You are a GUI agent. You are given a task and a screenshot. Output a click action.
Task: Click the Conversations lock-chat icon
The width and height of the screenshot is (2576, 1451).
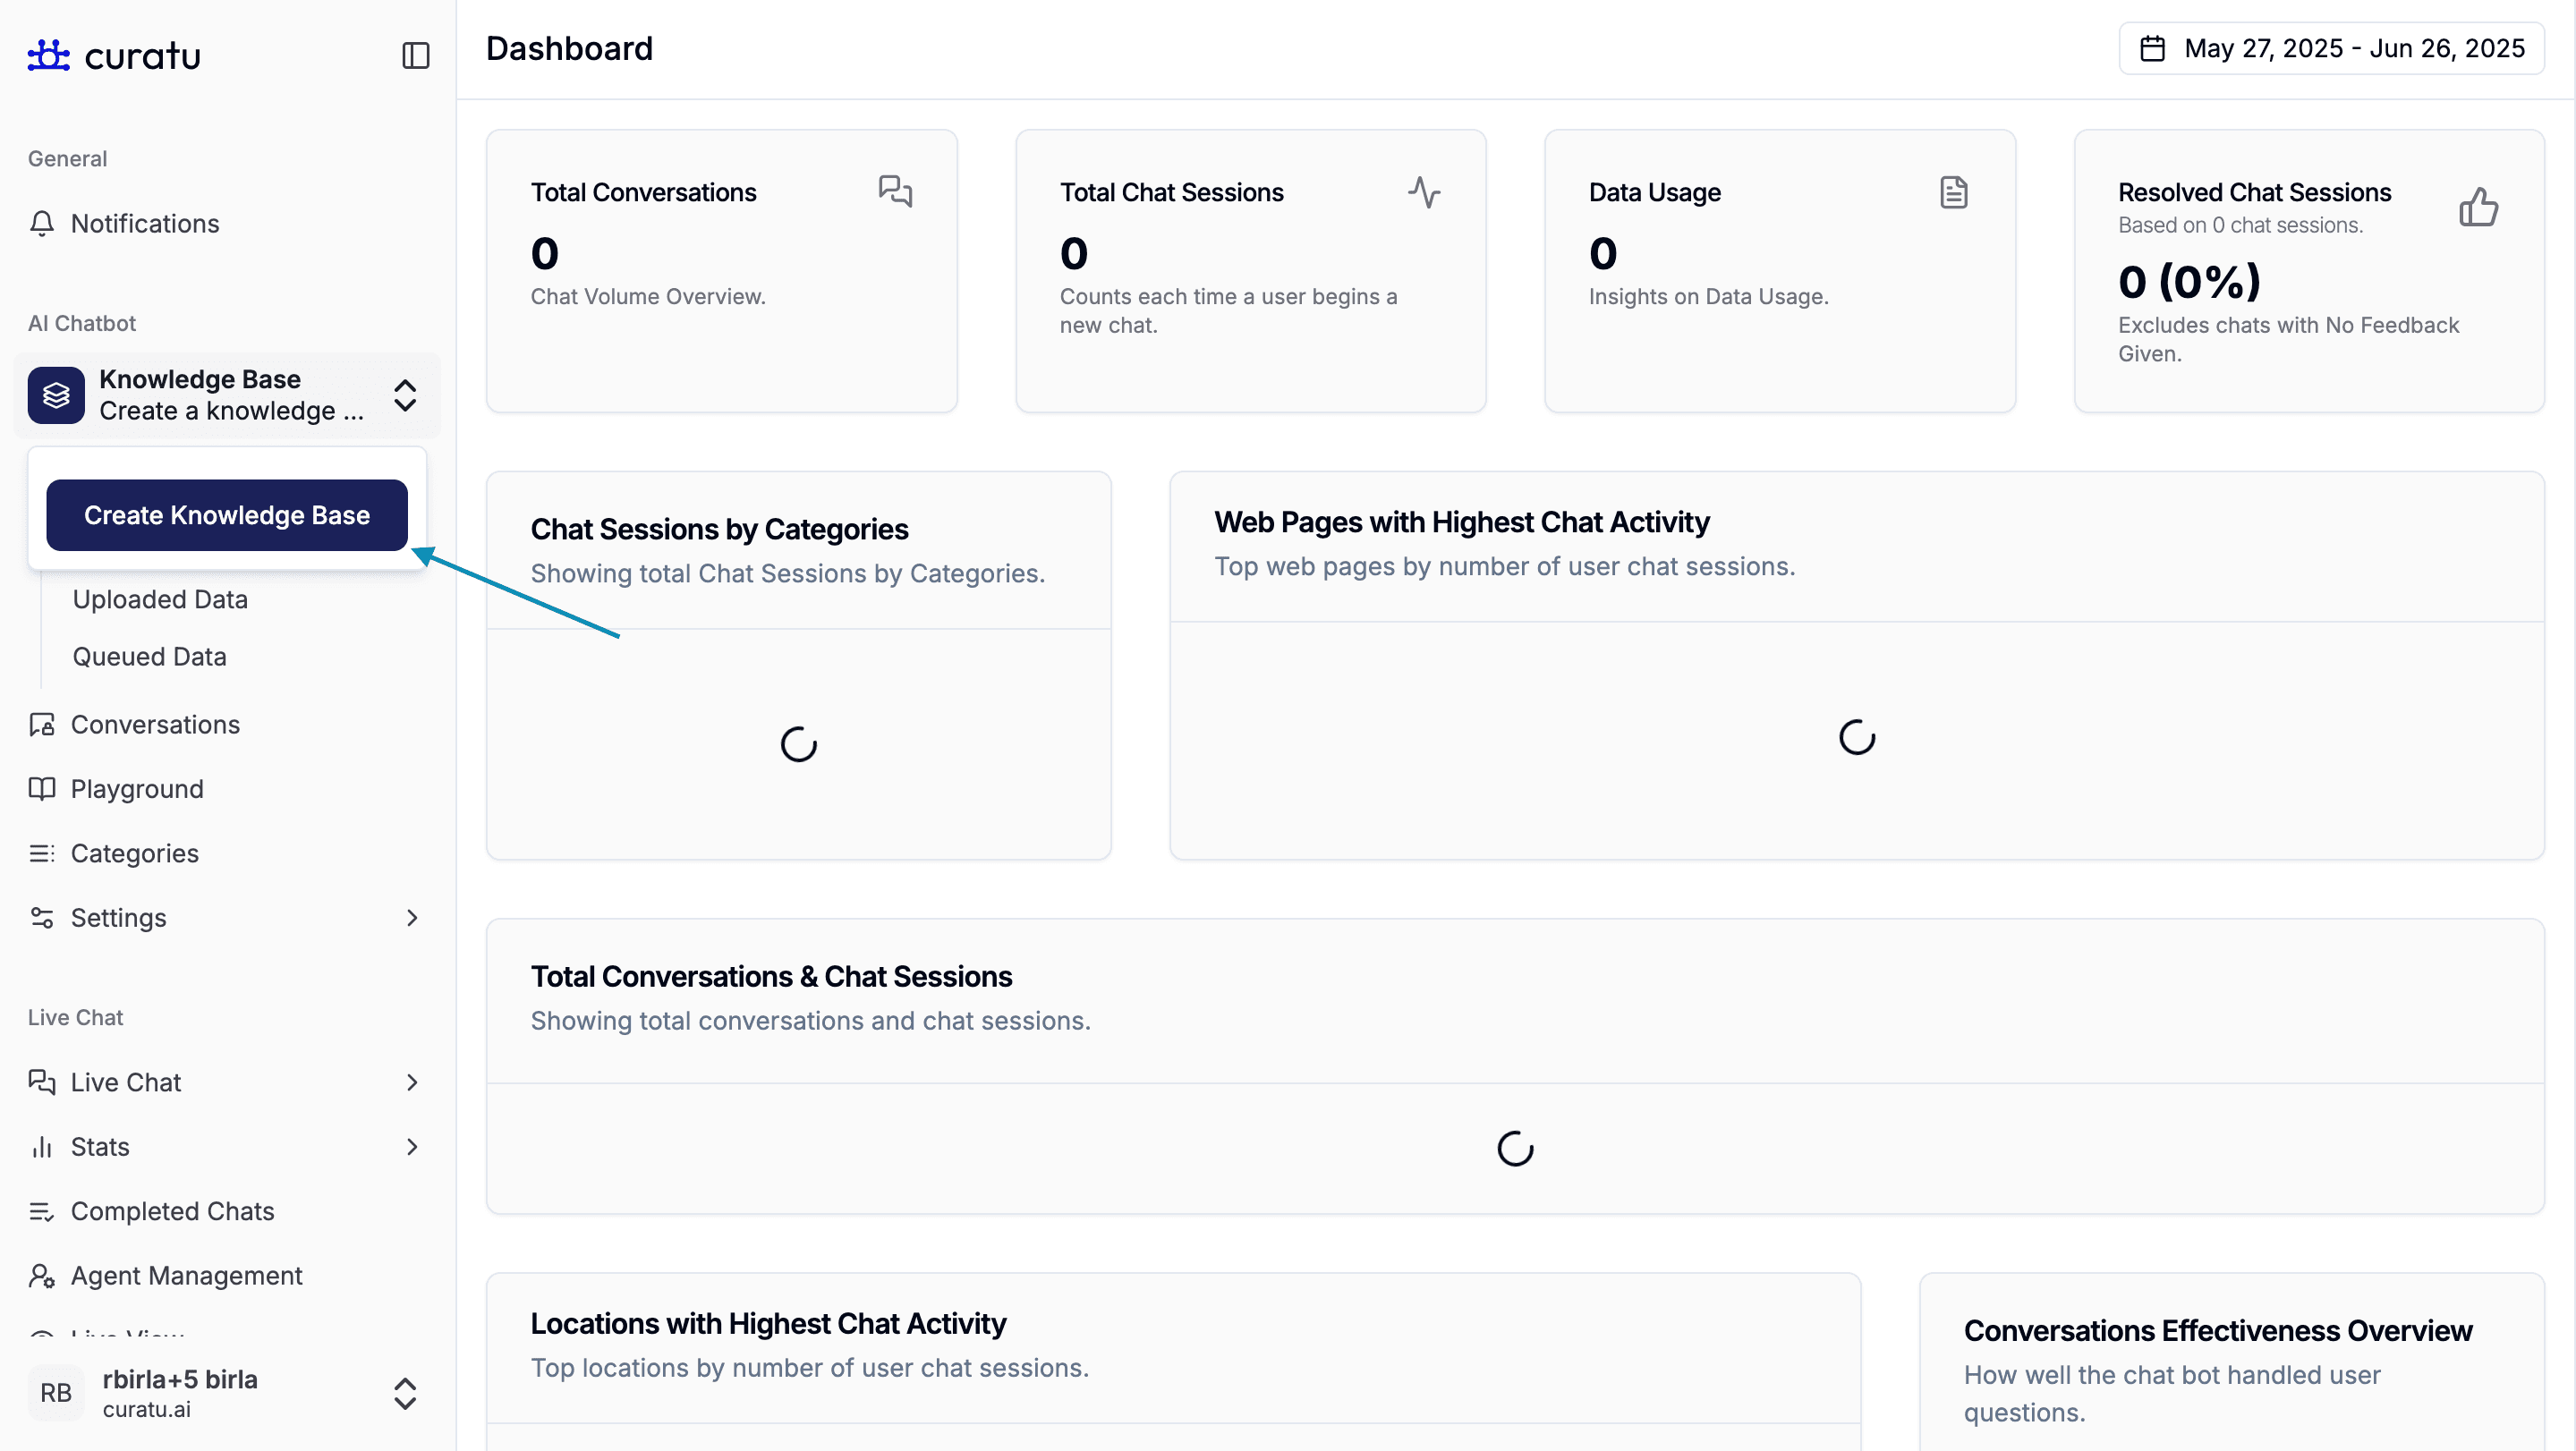click(42, 724)
